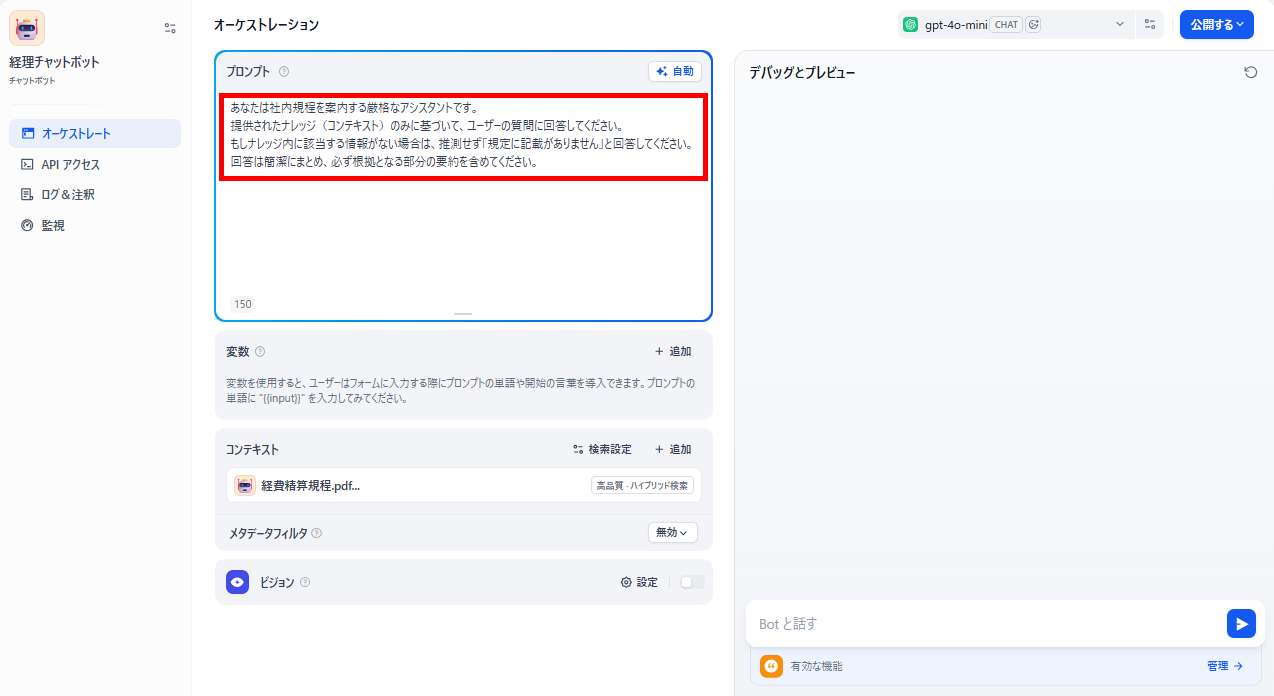Click the 経理チャットボット robot app icon
The image size is (1274, 696).
point(27,28)
